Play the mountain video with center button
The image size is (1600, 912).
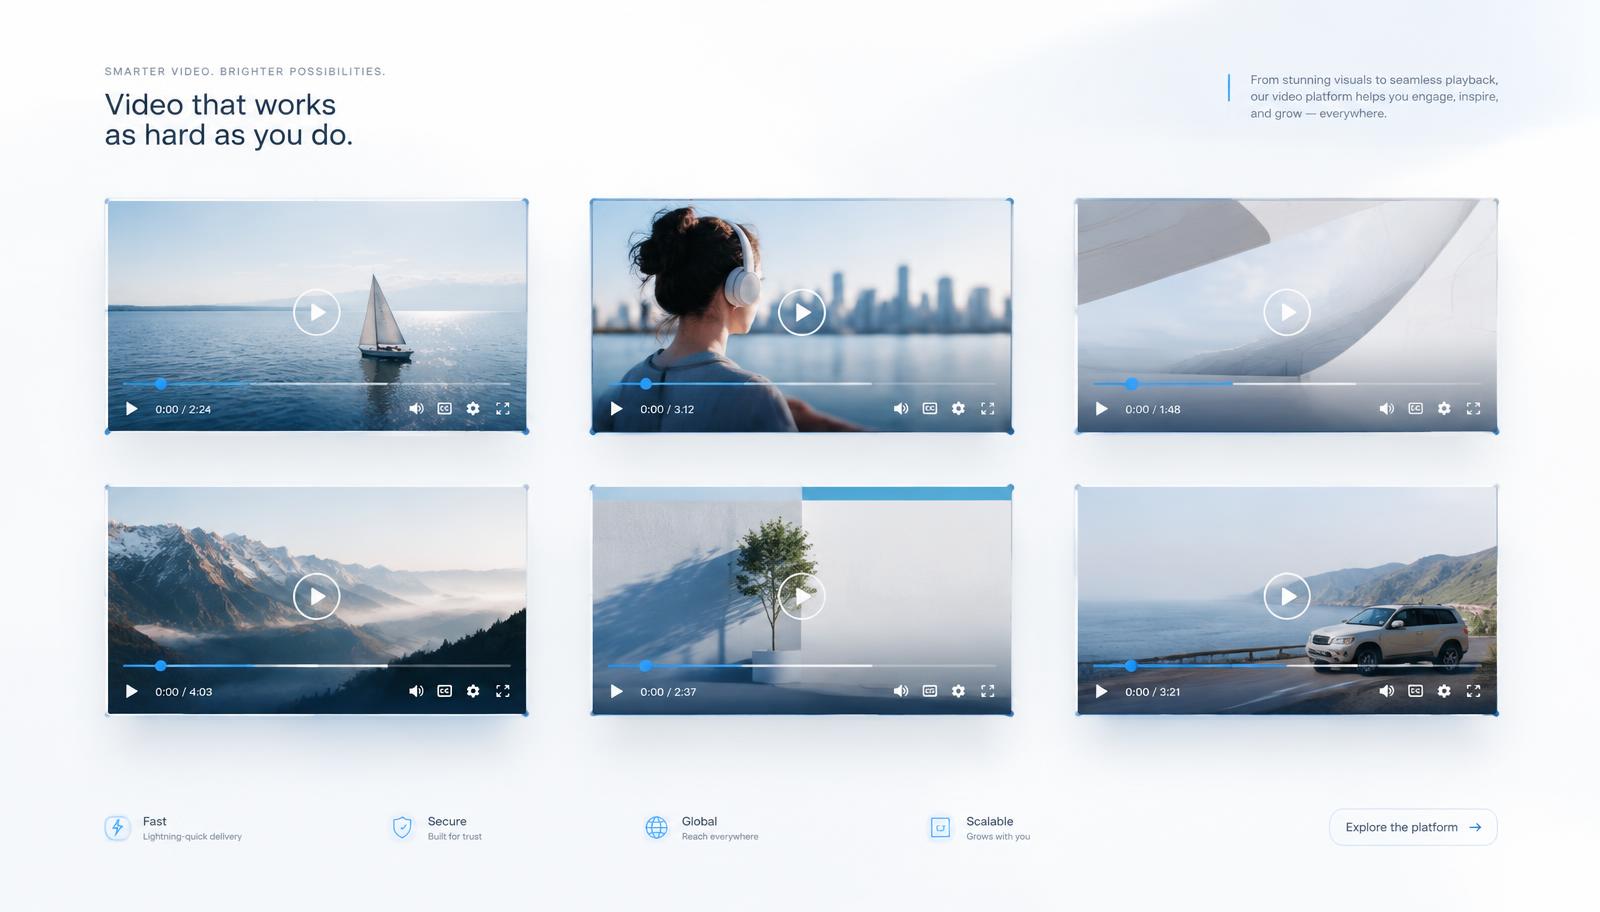click(317, 596)
